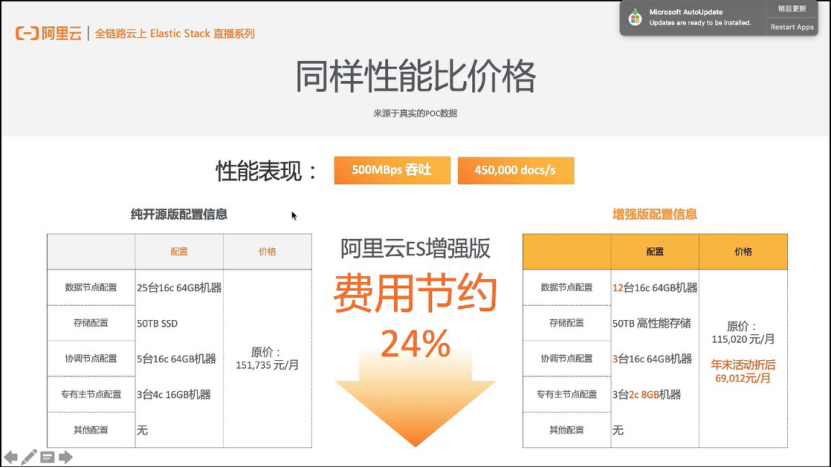Viewport: 831px width, 468px height.
Task: Click the header text 全链路云上 Elastic Stack 直播系列
Action: pos(175,33)
